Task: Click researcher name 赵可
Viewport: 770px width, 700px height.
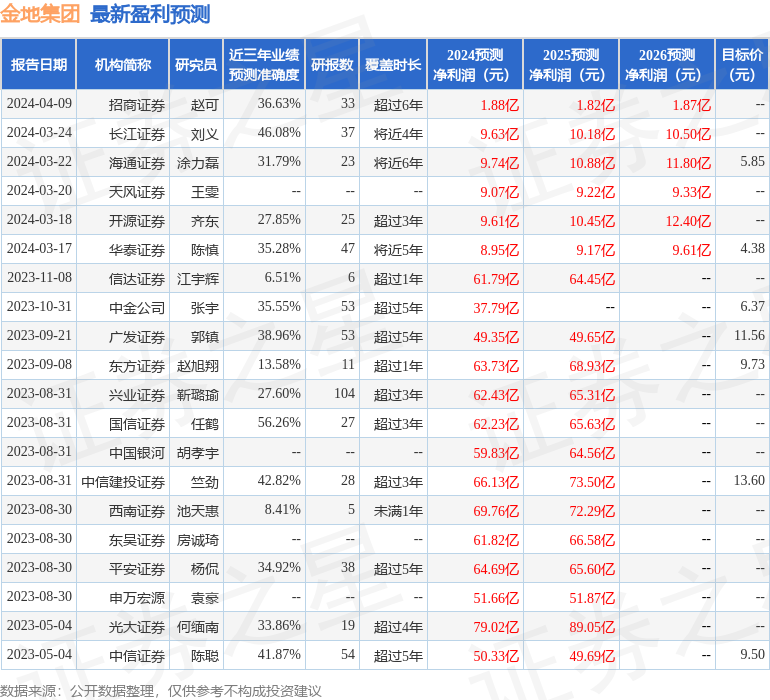Action: 204,105
